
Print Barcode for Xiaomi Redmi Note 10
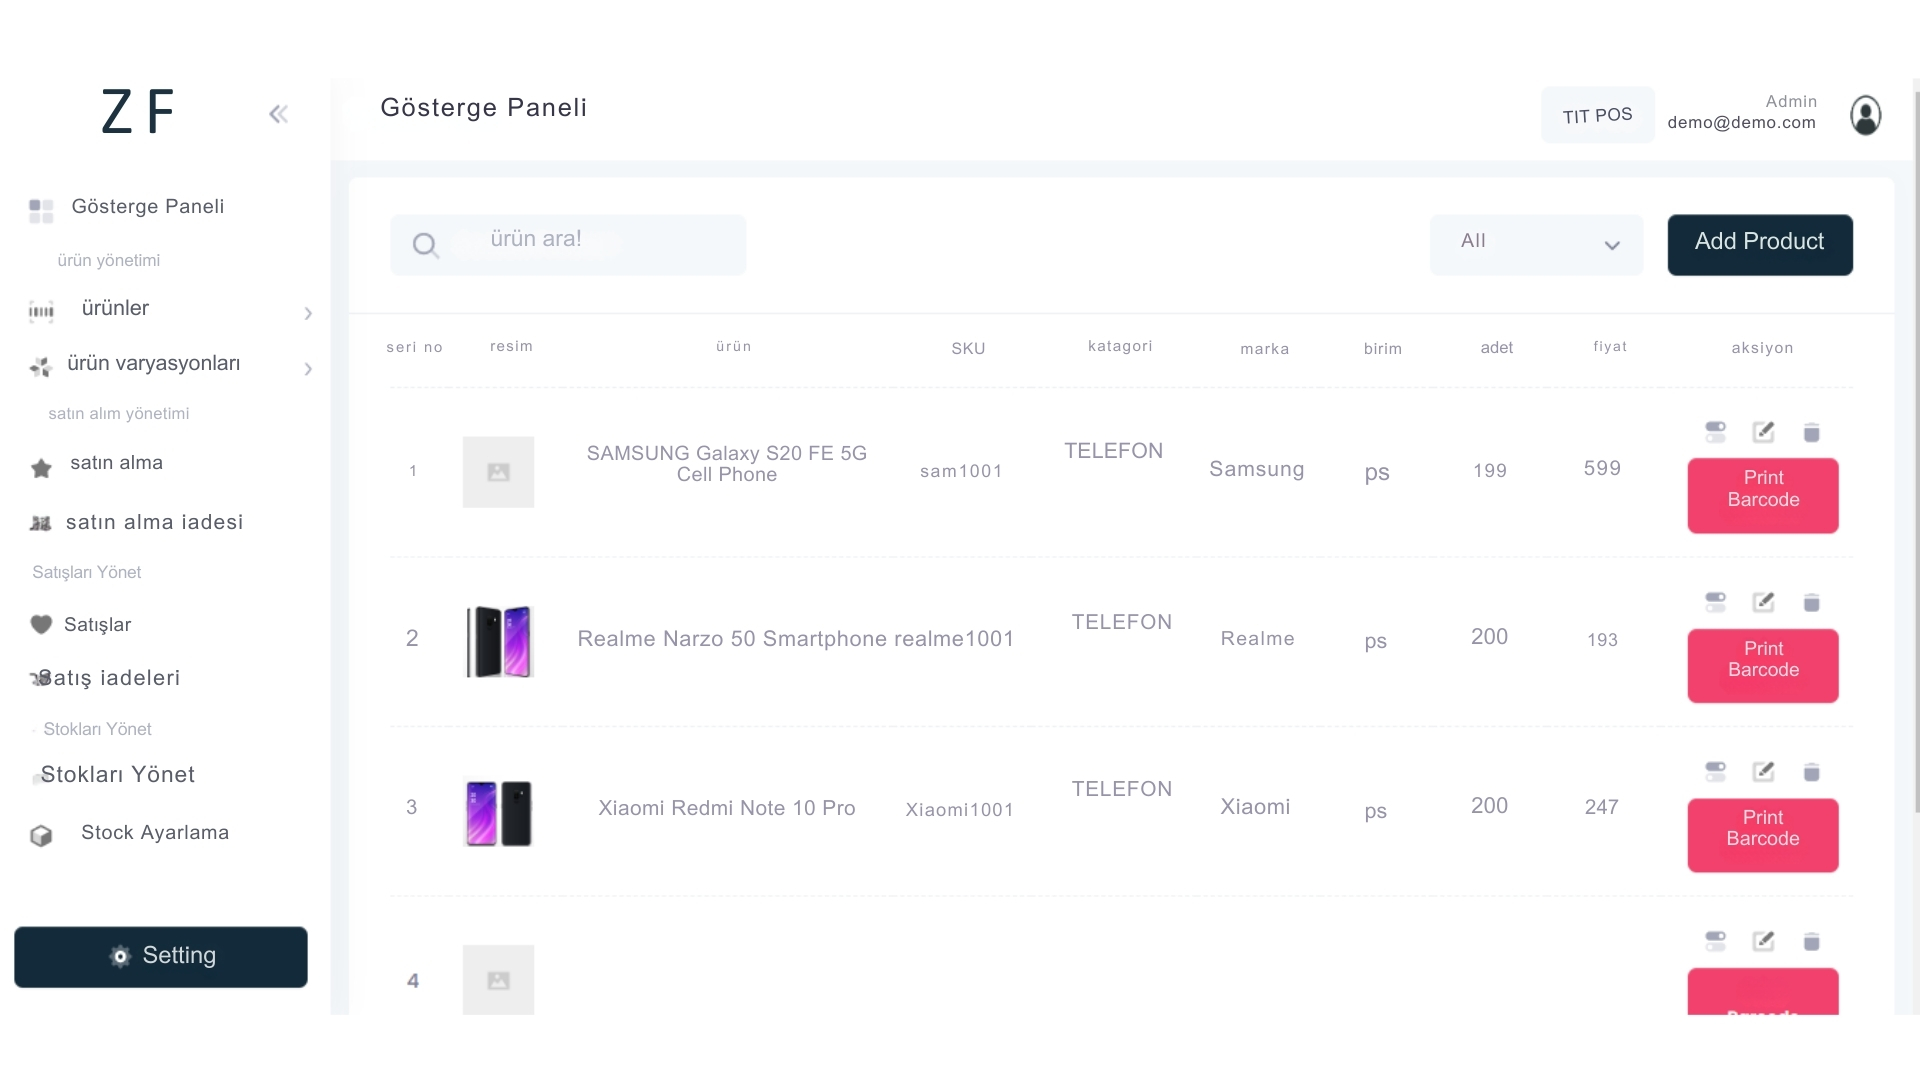point(1763,835)
